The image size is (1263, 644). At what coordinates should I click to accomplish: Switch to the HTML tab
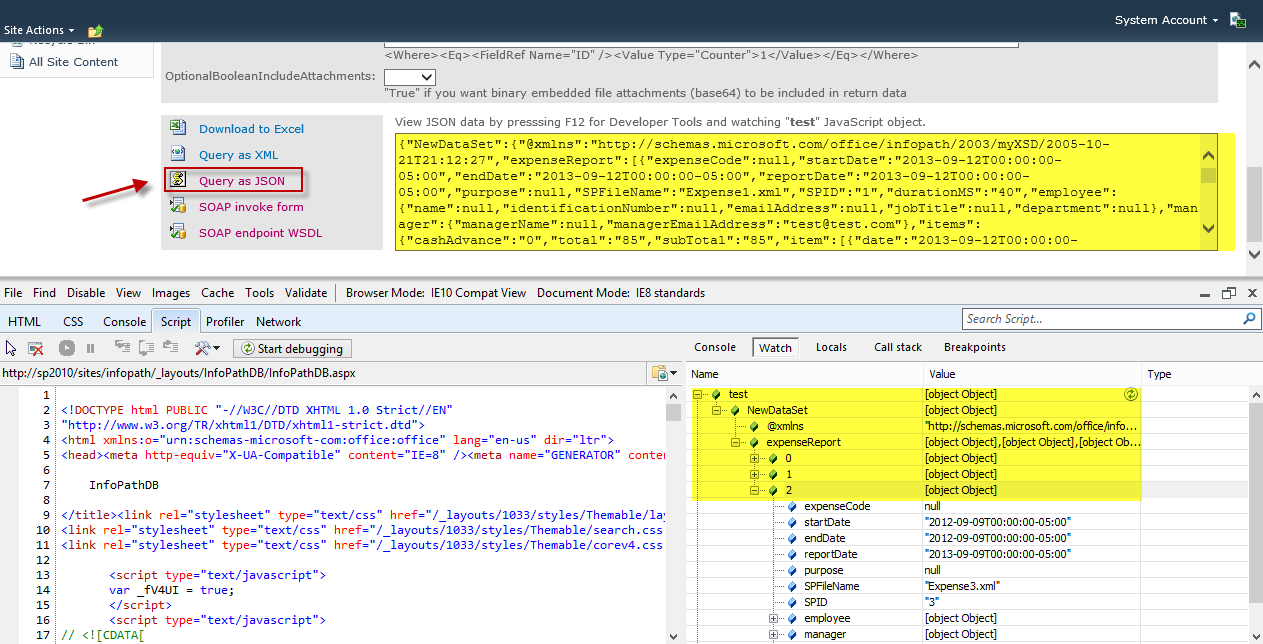point(24,321)
